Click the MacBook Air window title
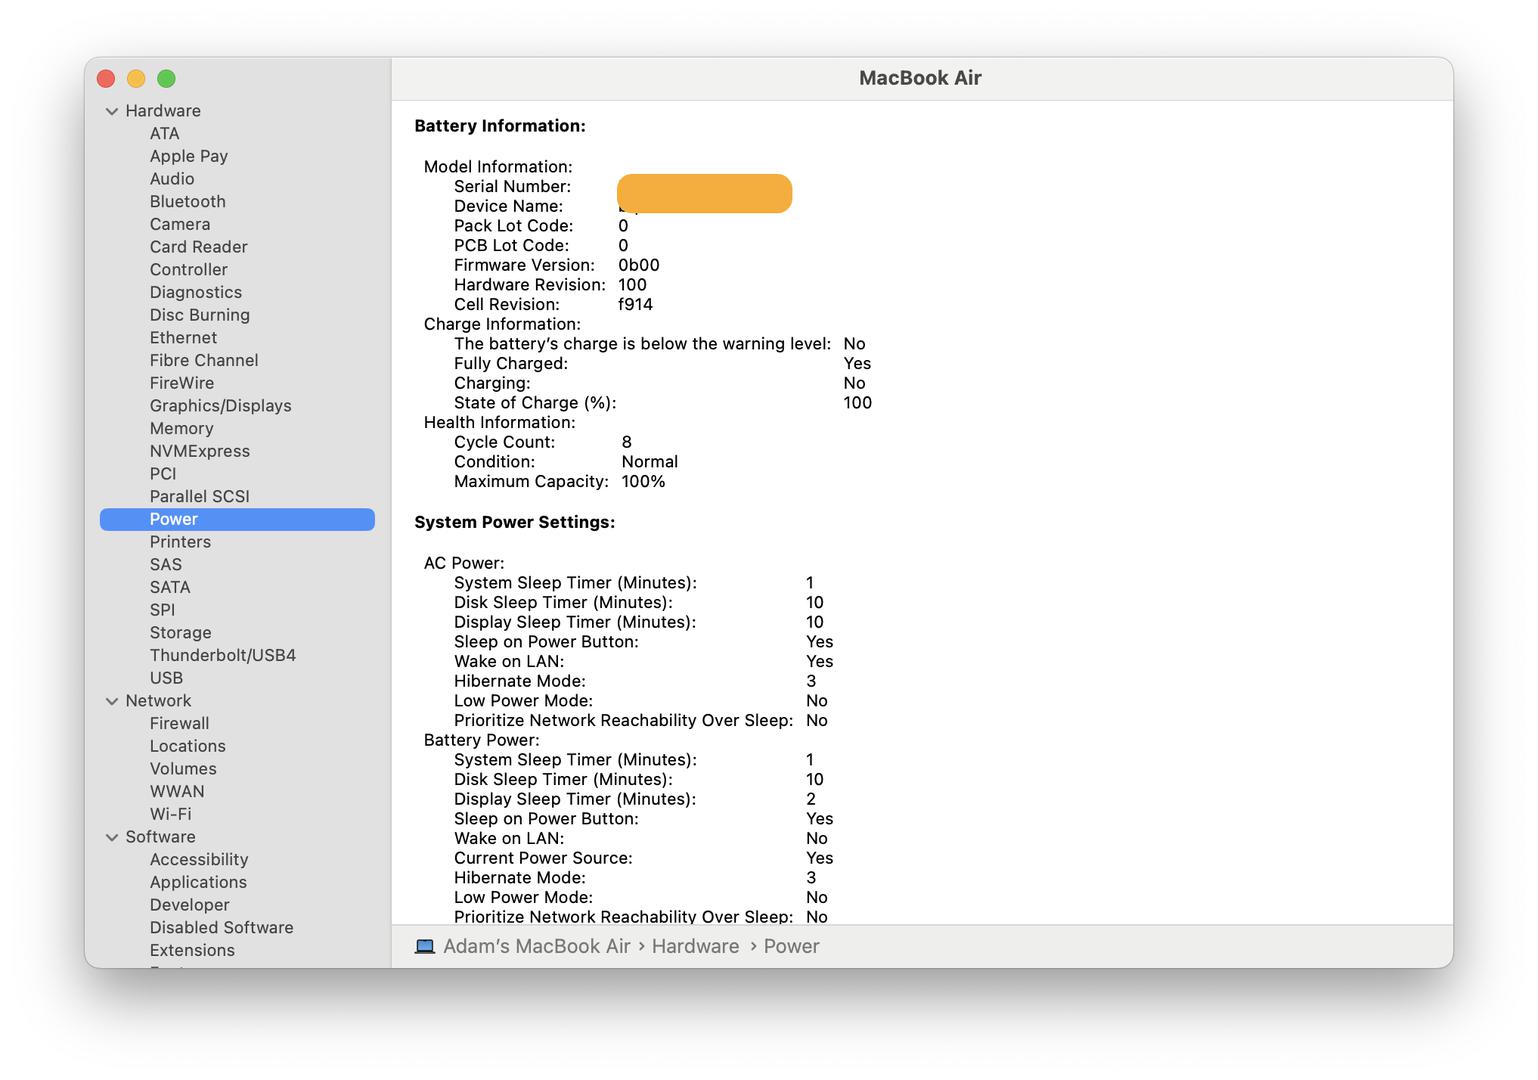This screenshot has width=1538, height=1080. 920,78
